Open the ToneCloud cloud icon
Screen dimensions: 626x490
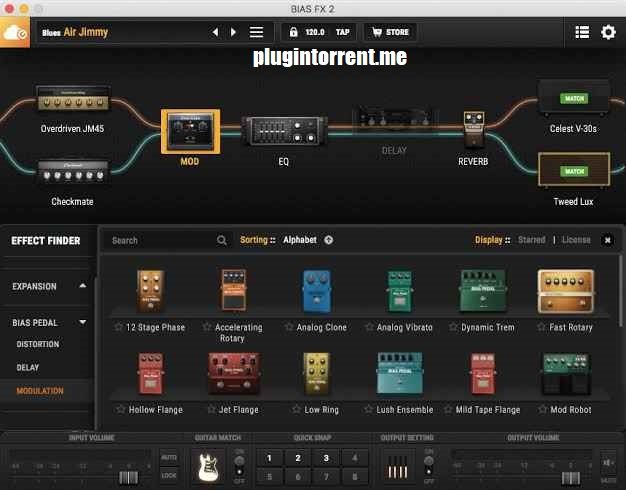[x=15, y=32]
